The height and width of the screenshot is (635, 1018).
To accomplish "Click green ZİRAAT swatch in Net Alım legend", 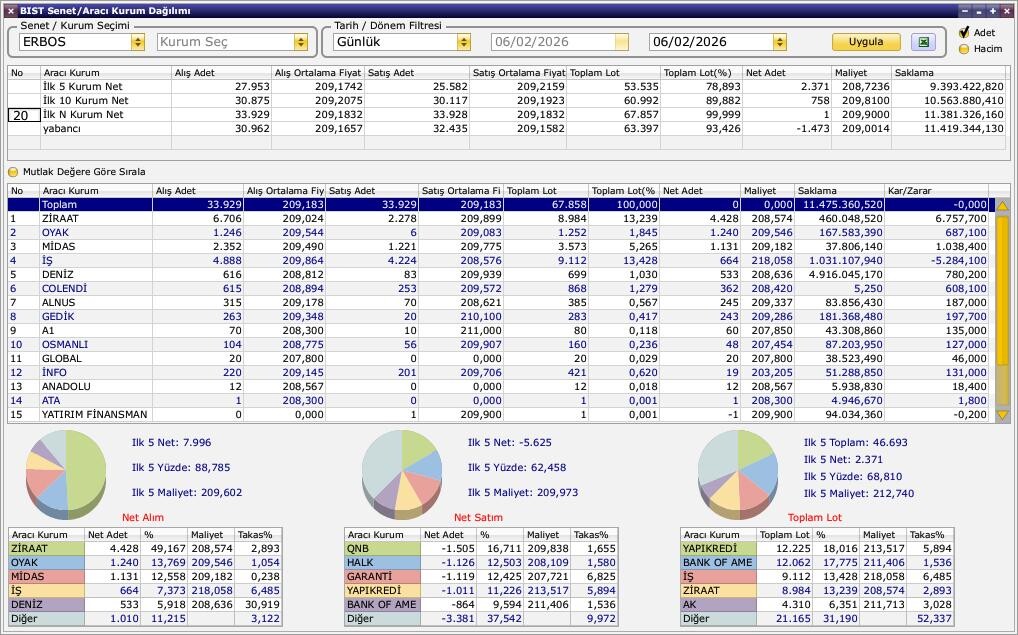I will [46, 549].
